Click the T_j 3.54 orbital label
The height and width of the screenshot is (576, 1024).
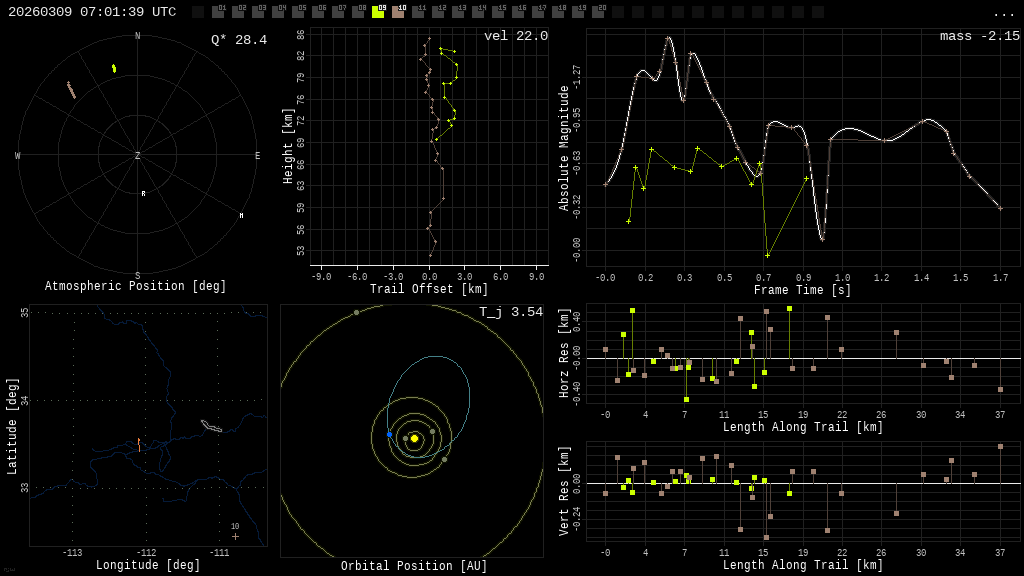point(510,312)
